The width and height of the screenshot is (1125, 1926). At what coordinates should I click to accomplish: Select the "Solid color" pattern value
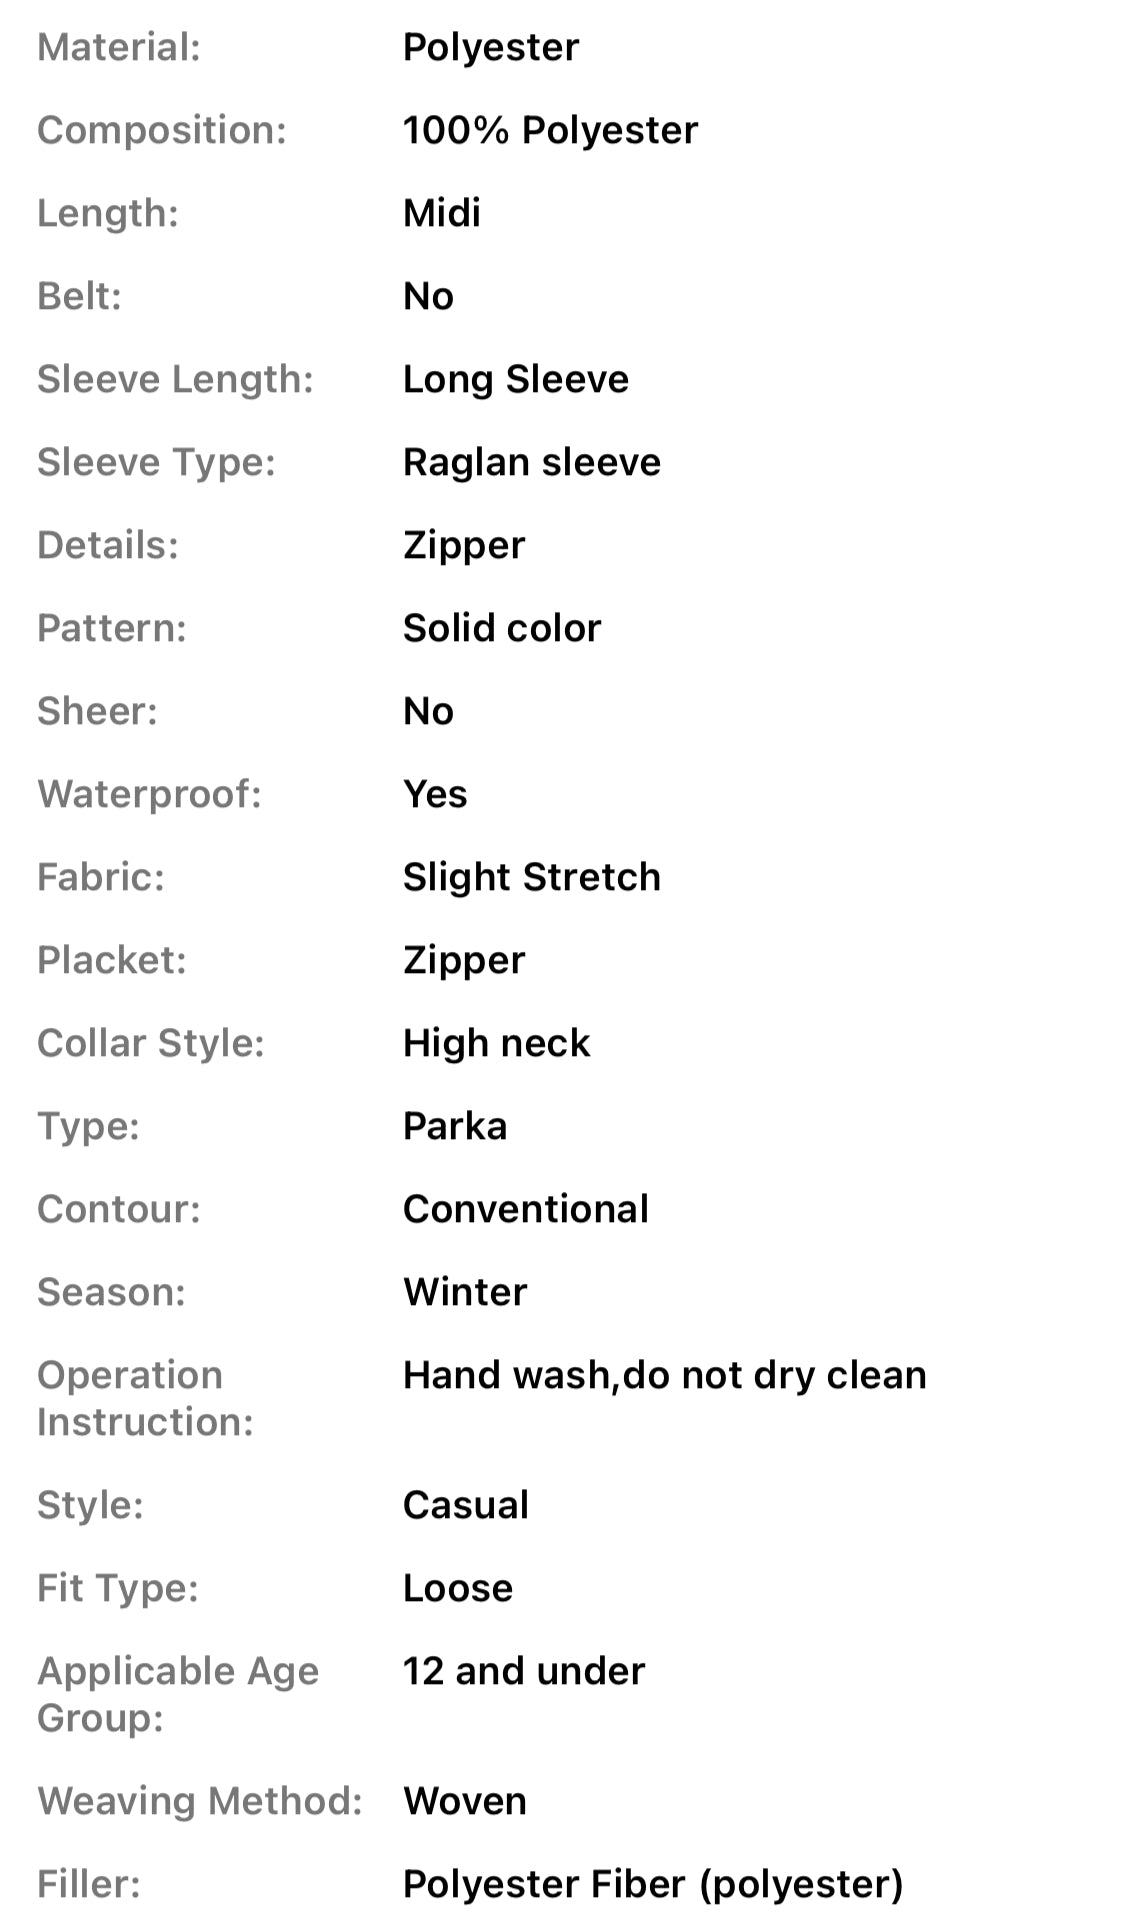coord(501,628)
